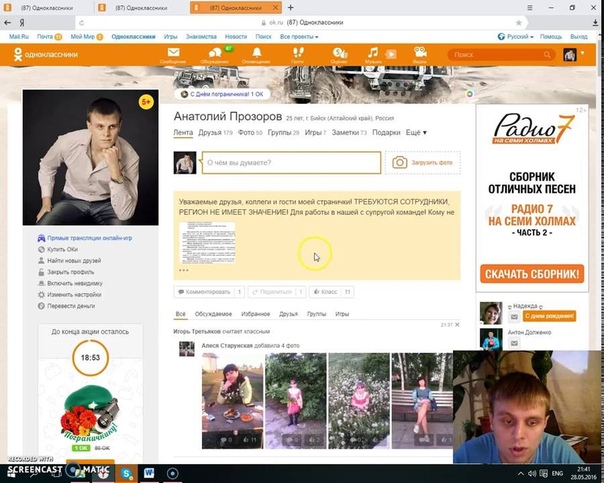The width and height of the screenshot is (604, 483).
Task: Click СКАЧАТЬ СБОРНИК button
Action: tap(532, 274)
